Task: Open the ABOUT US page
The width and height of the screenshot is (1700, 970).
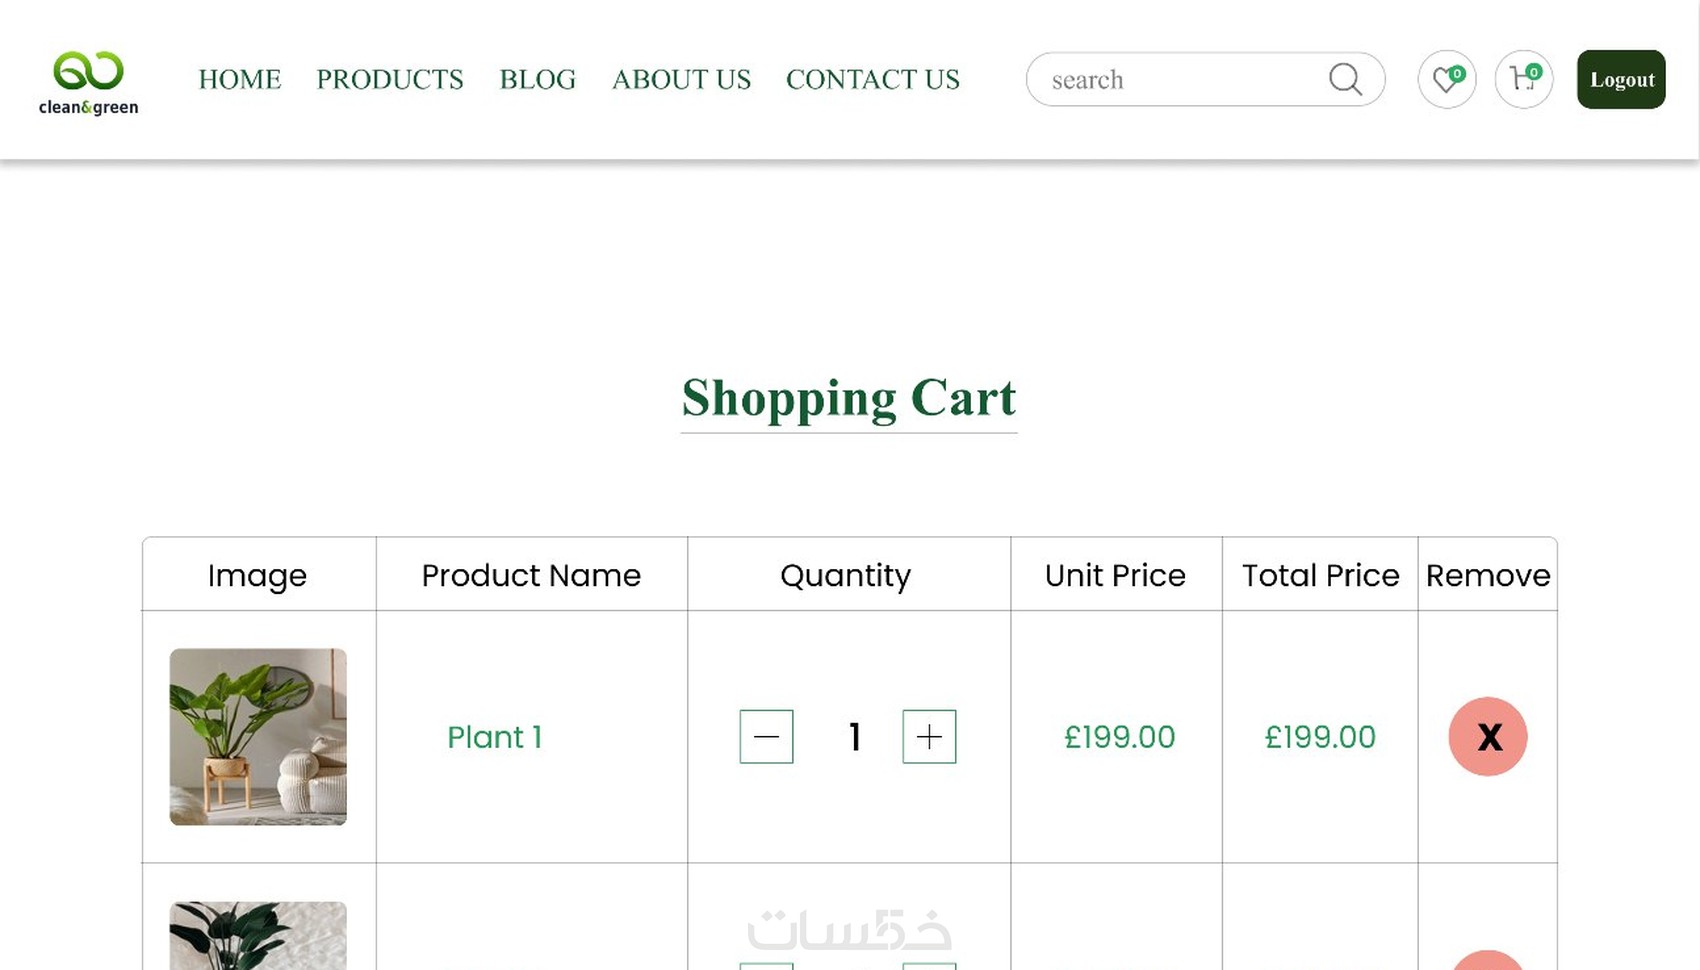Action: (681, 79)
